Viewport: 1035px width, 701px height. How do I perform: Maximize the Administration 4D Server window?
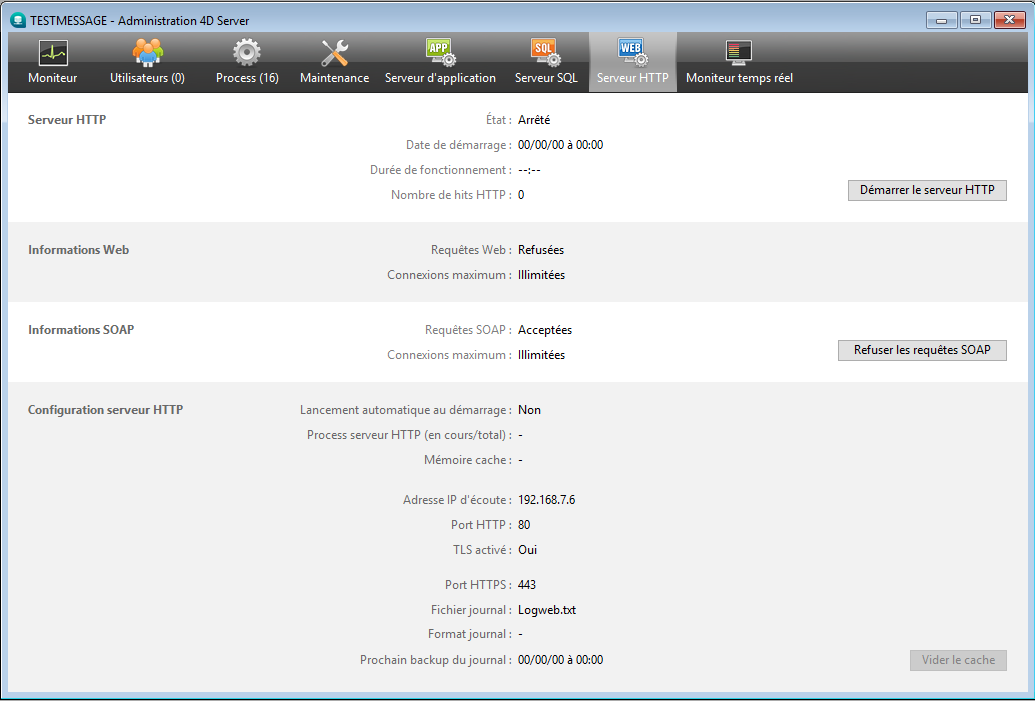[x=974, y=19]
